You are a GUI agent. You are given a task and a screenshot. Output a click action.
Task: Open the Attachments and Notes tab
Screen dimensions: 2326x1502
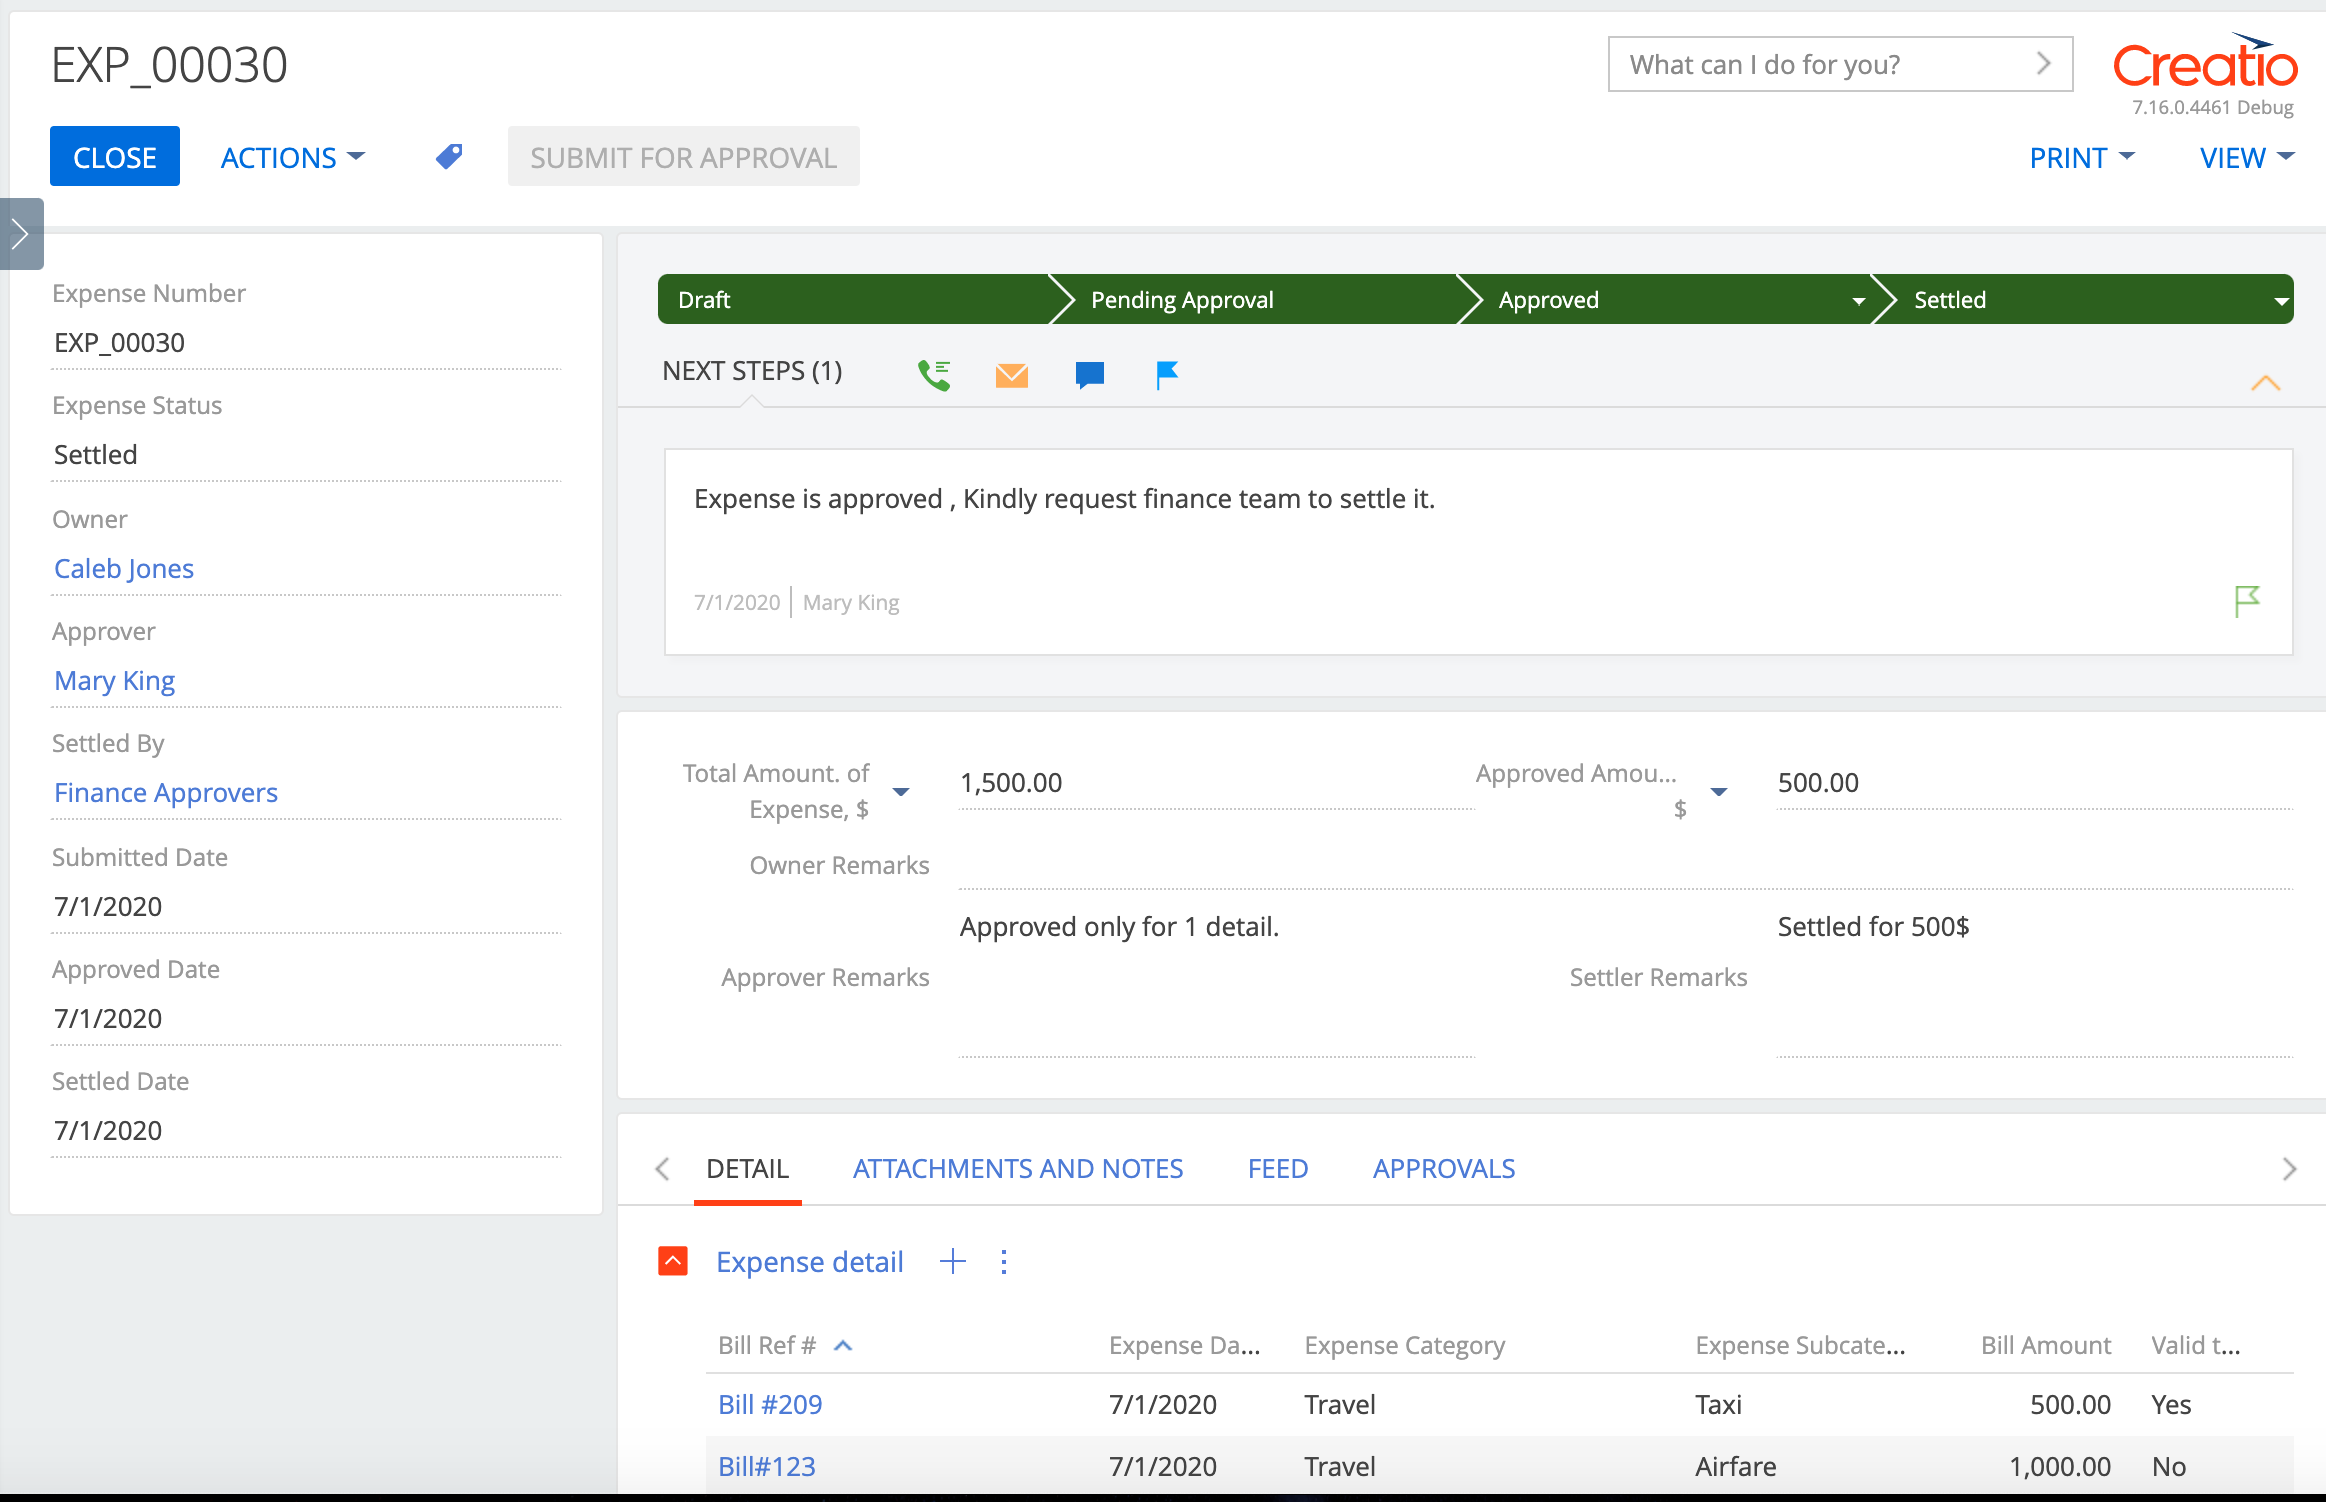click(x=1017, y=1168)
